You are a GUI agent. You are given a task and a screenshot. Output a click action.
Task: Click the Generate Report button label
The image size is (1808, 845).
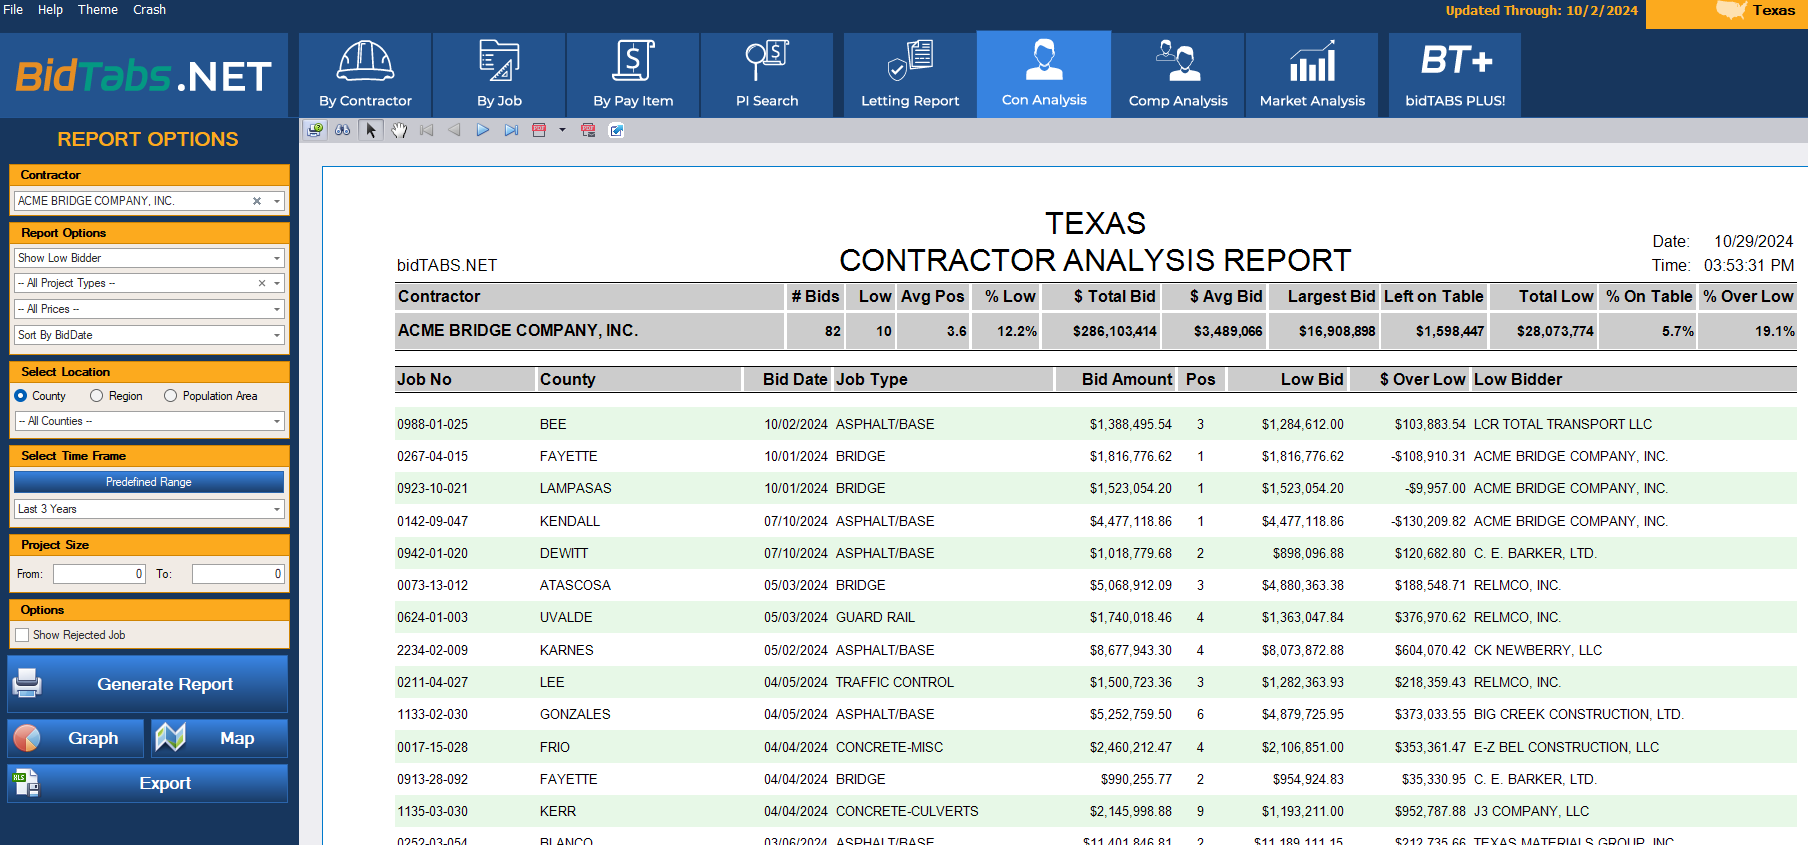[x=165, y=684]
